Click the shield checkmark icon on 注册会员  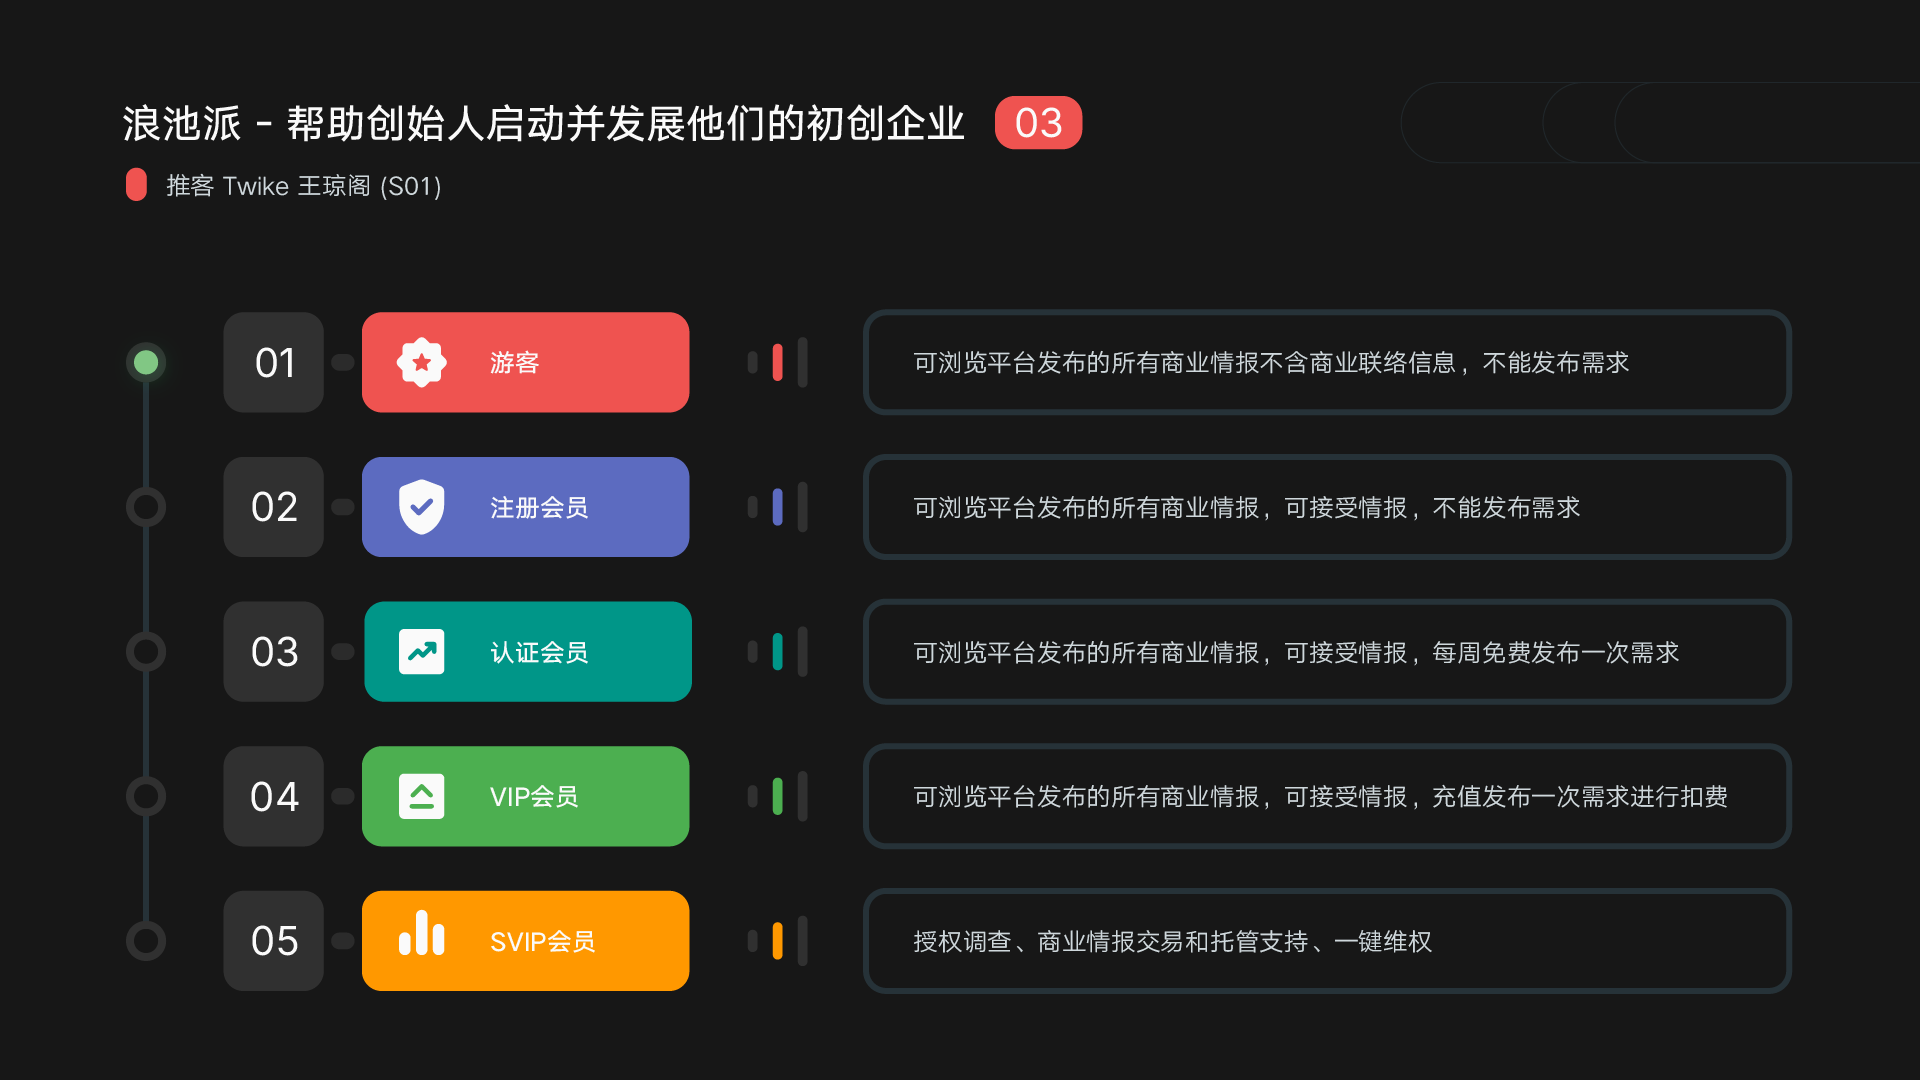point(422,507)
